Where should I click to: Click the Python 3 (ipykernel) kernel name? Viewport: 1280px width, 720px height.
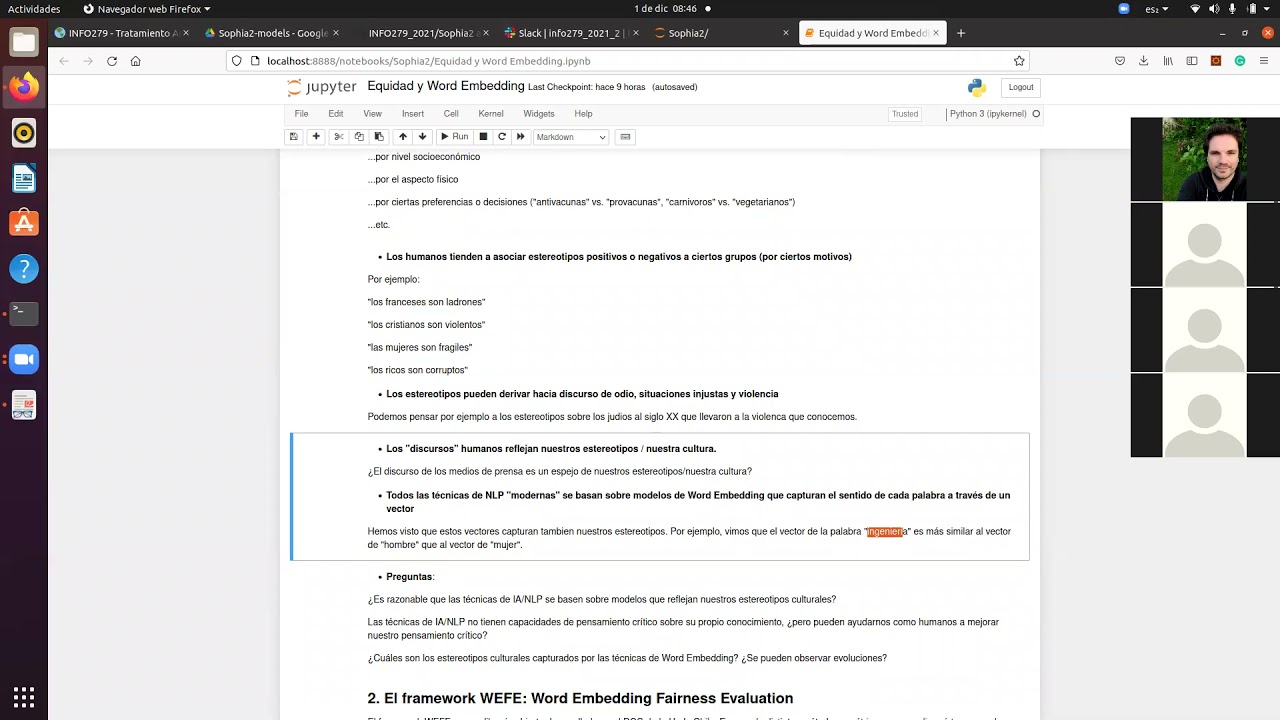tap(988, 114)
